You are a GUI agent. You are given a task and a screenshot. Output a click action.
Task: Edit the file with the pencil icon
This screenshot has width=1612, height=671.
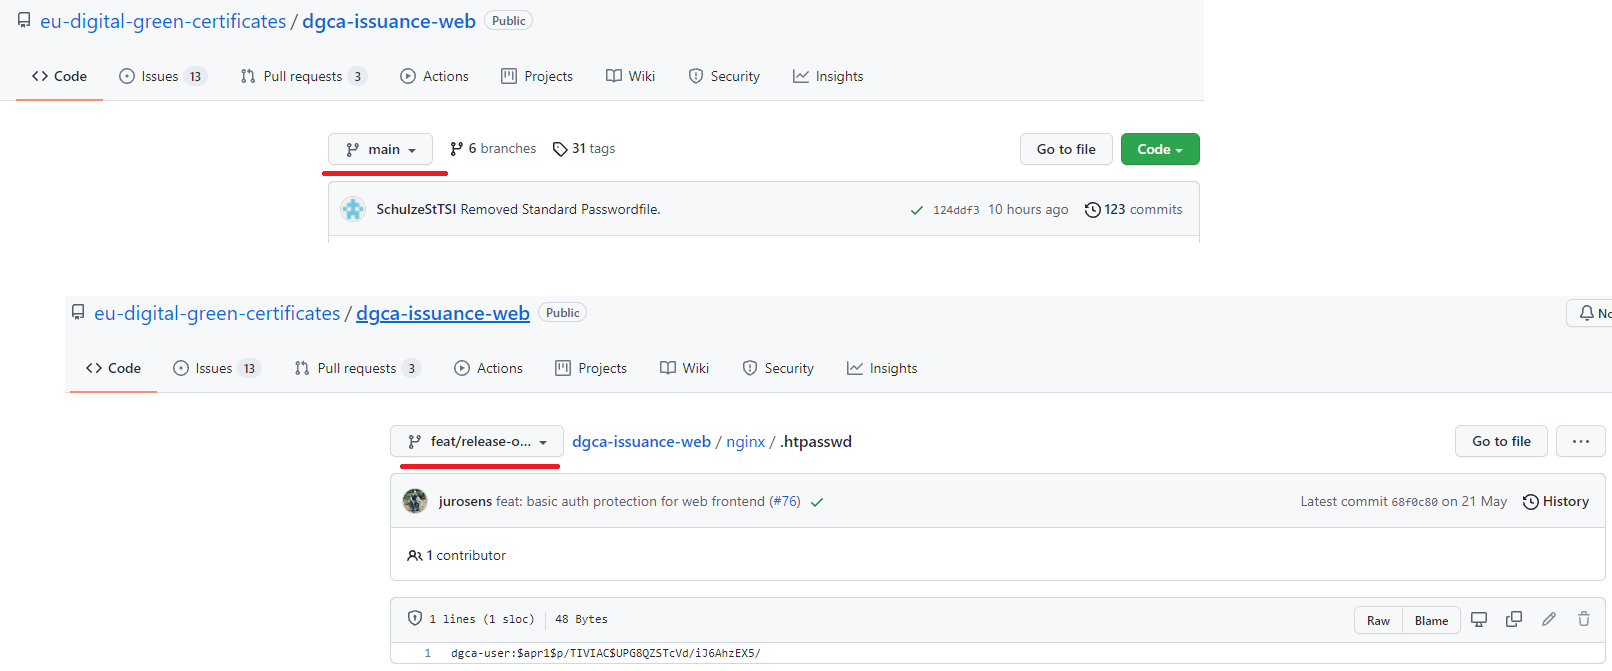(1549, 619)
